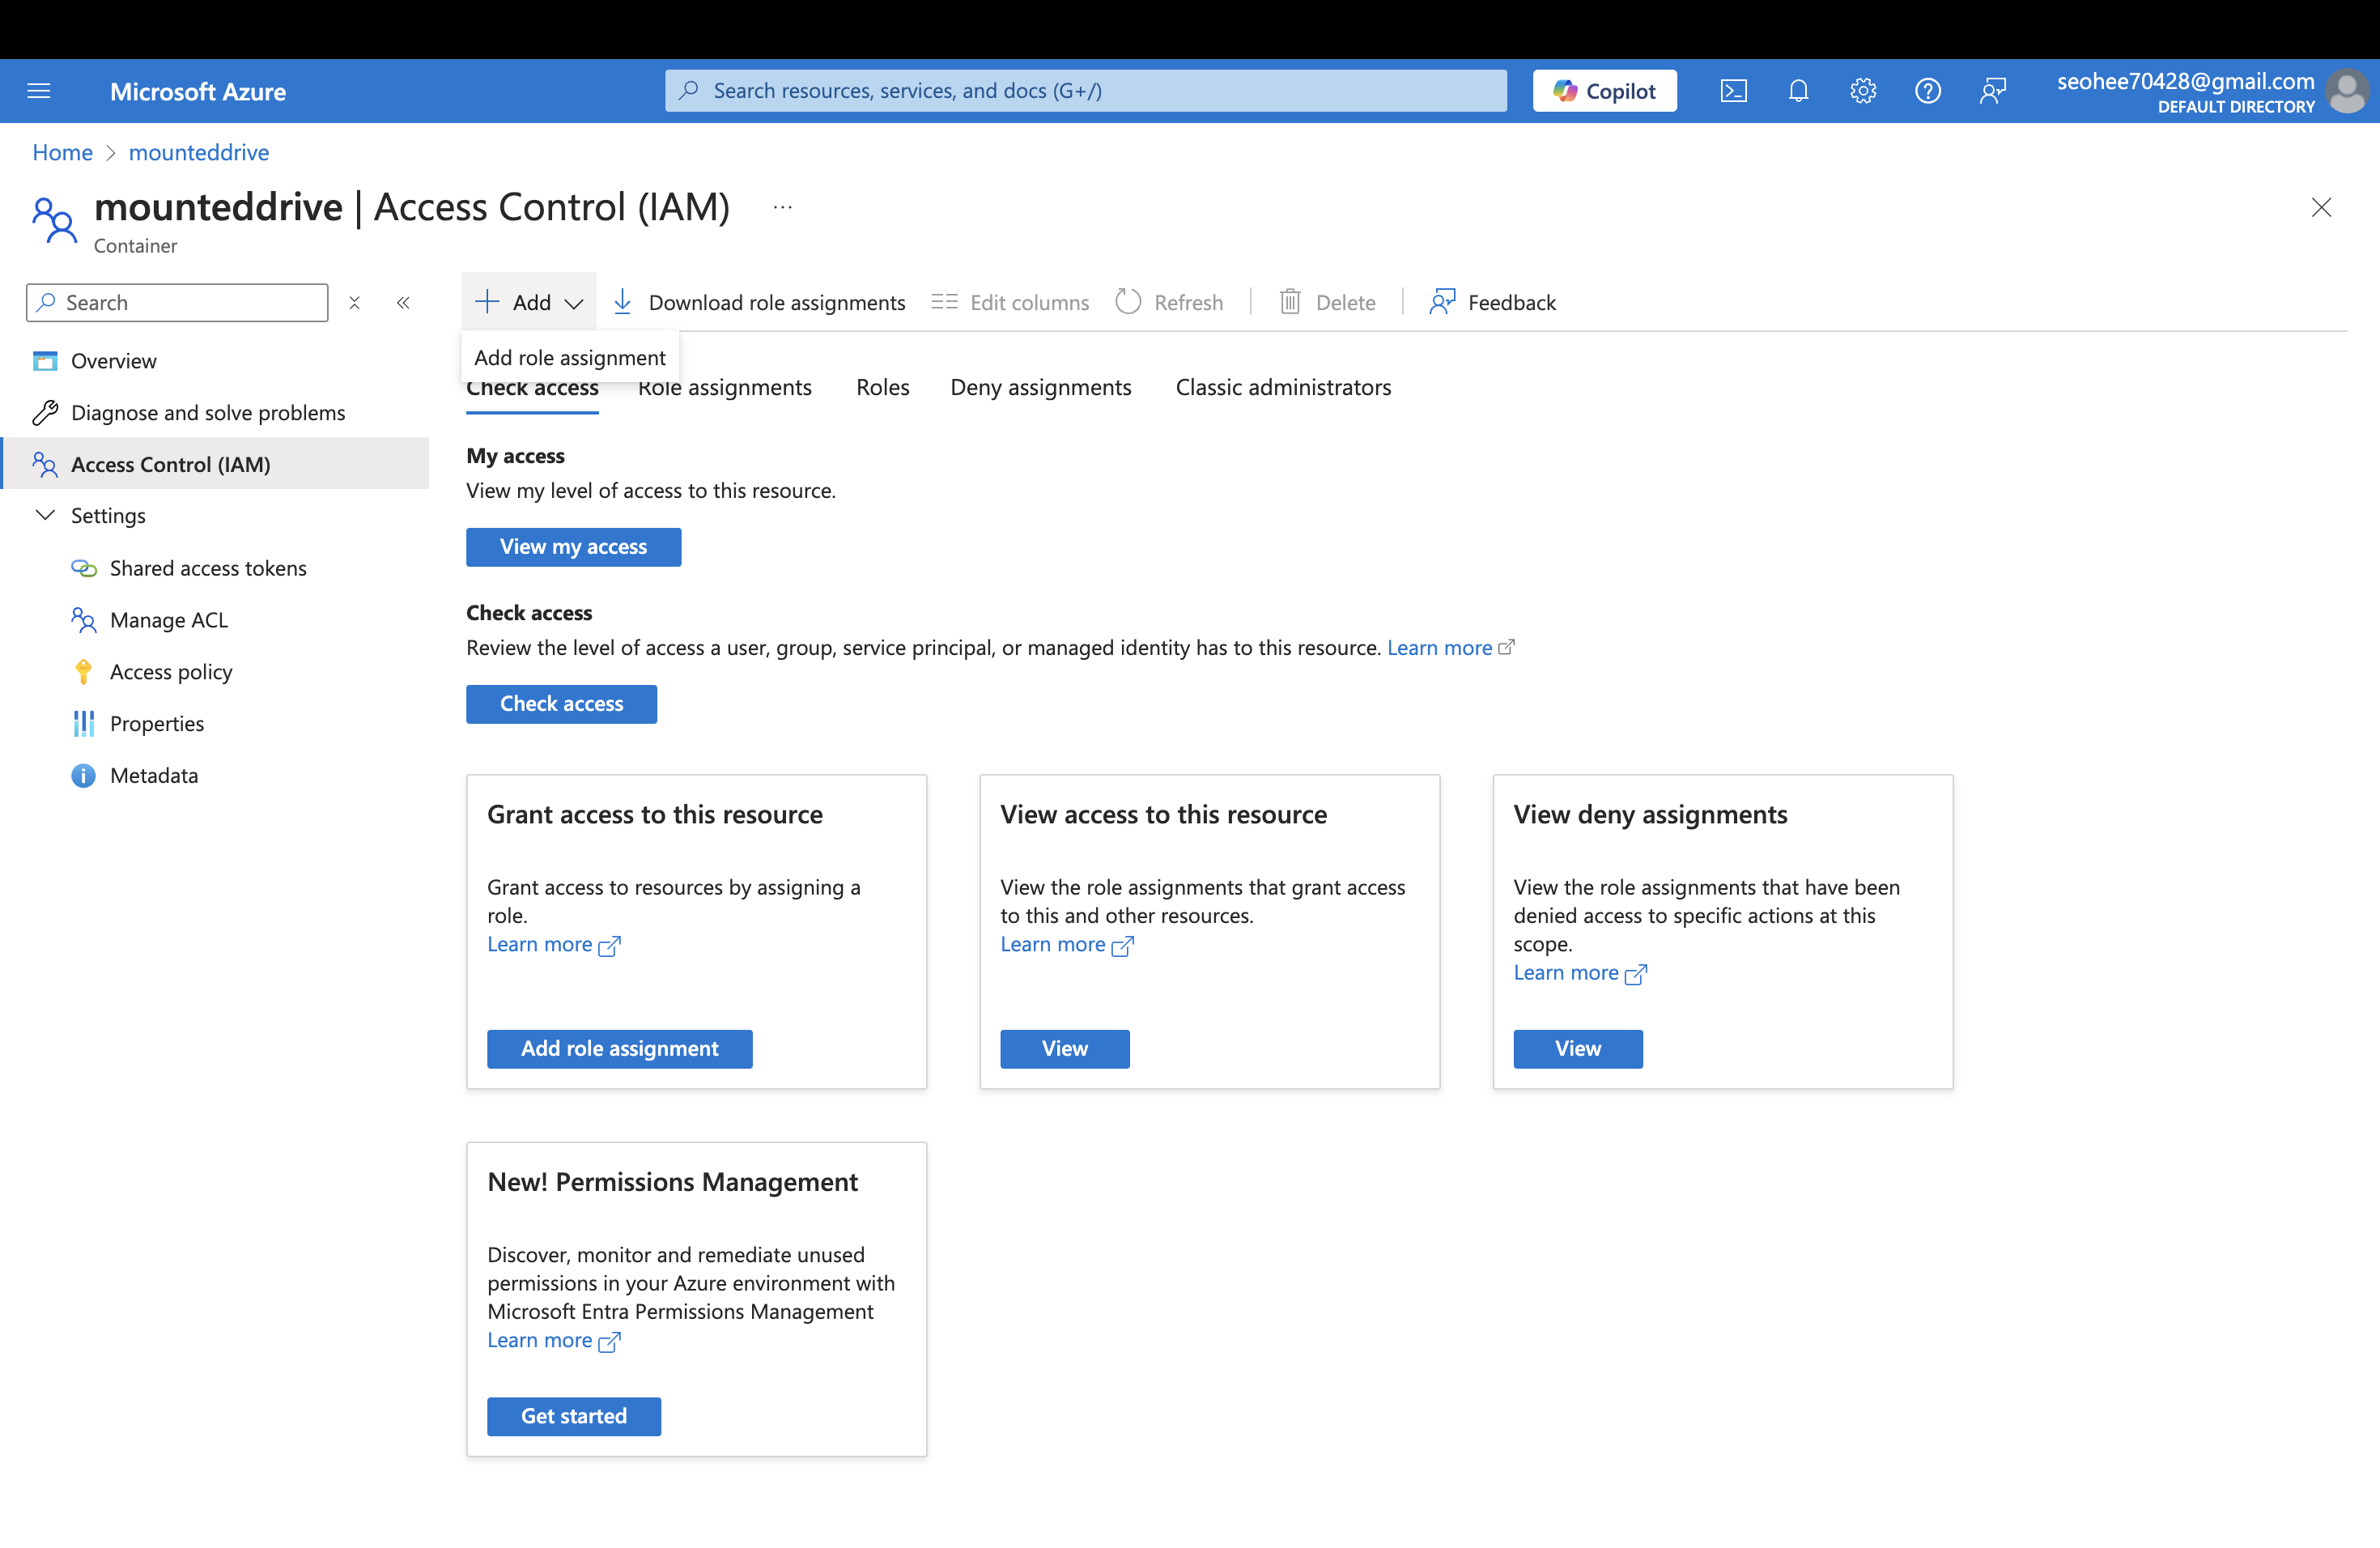Expand the Add role assignment dropdown
The height and width of the screenshot is (1548, 2380).
571,355
